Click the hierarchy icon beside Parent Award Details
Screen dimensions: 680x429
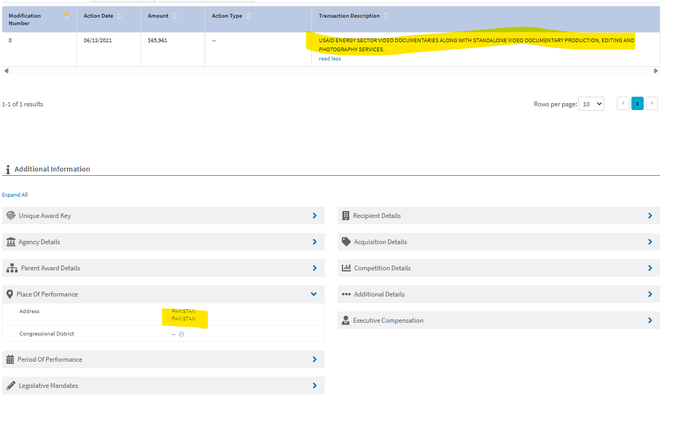point(10,268)
